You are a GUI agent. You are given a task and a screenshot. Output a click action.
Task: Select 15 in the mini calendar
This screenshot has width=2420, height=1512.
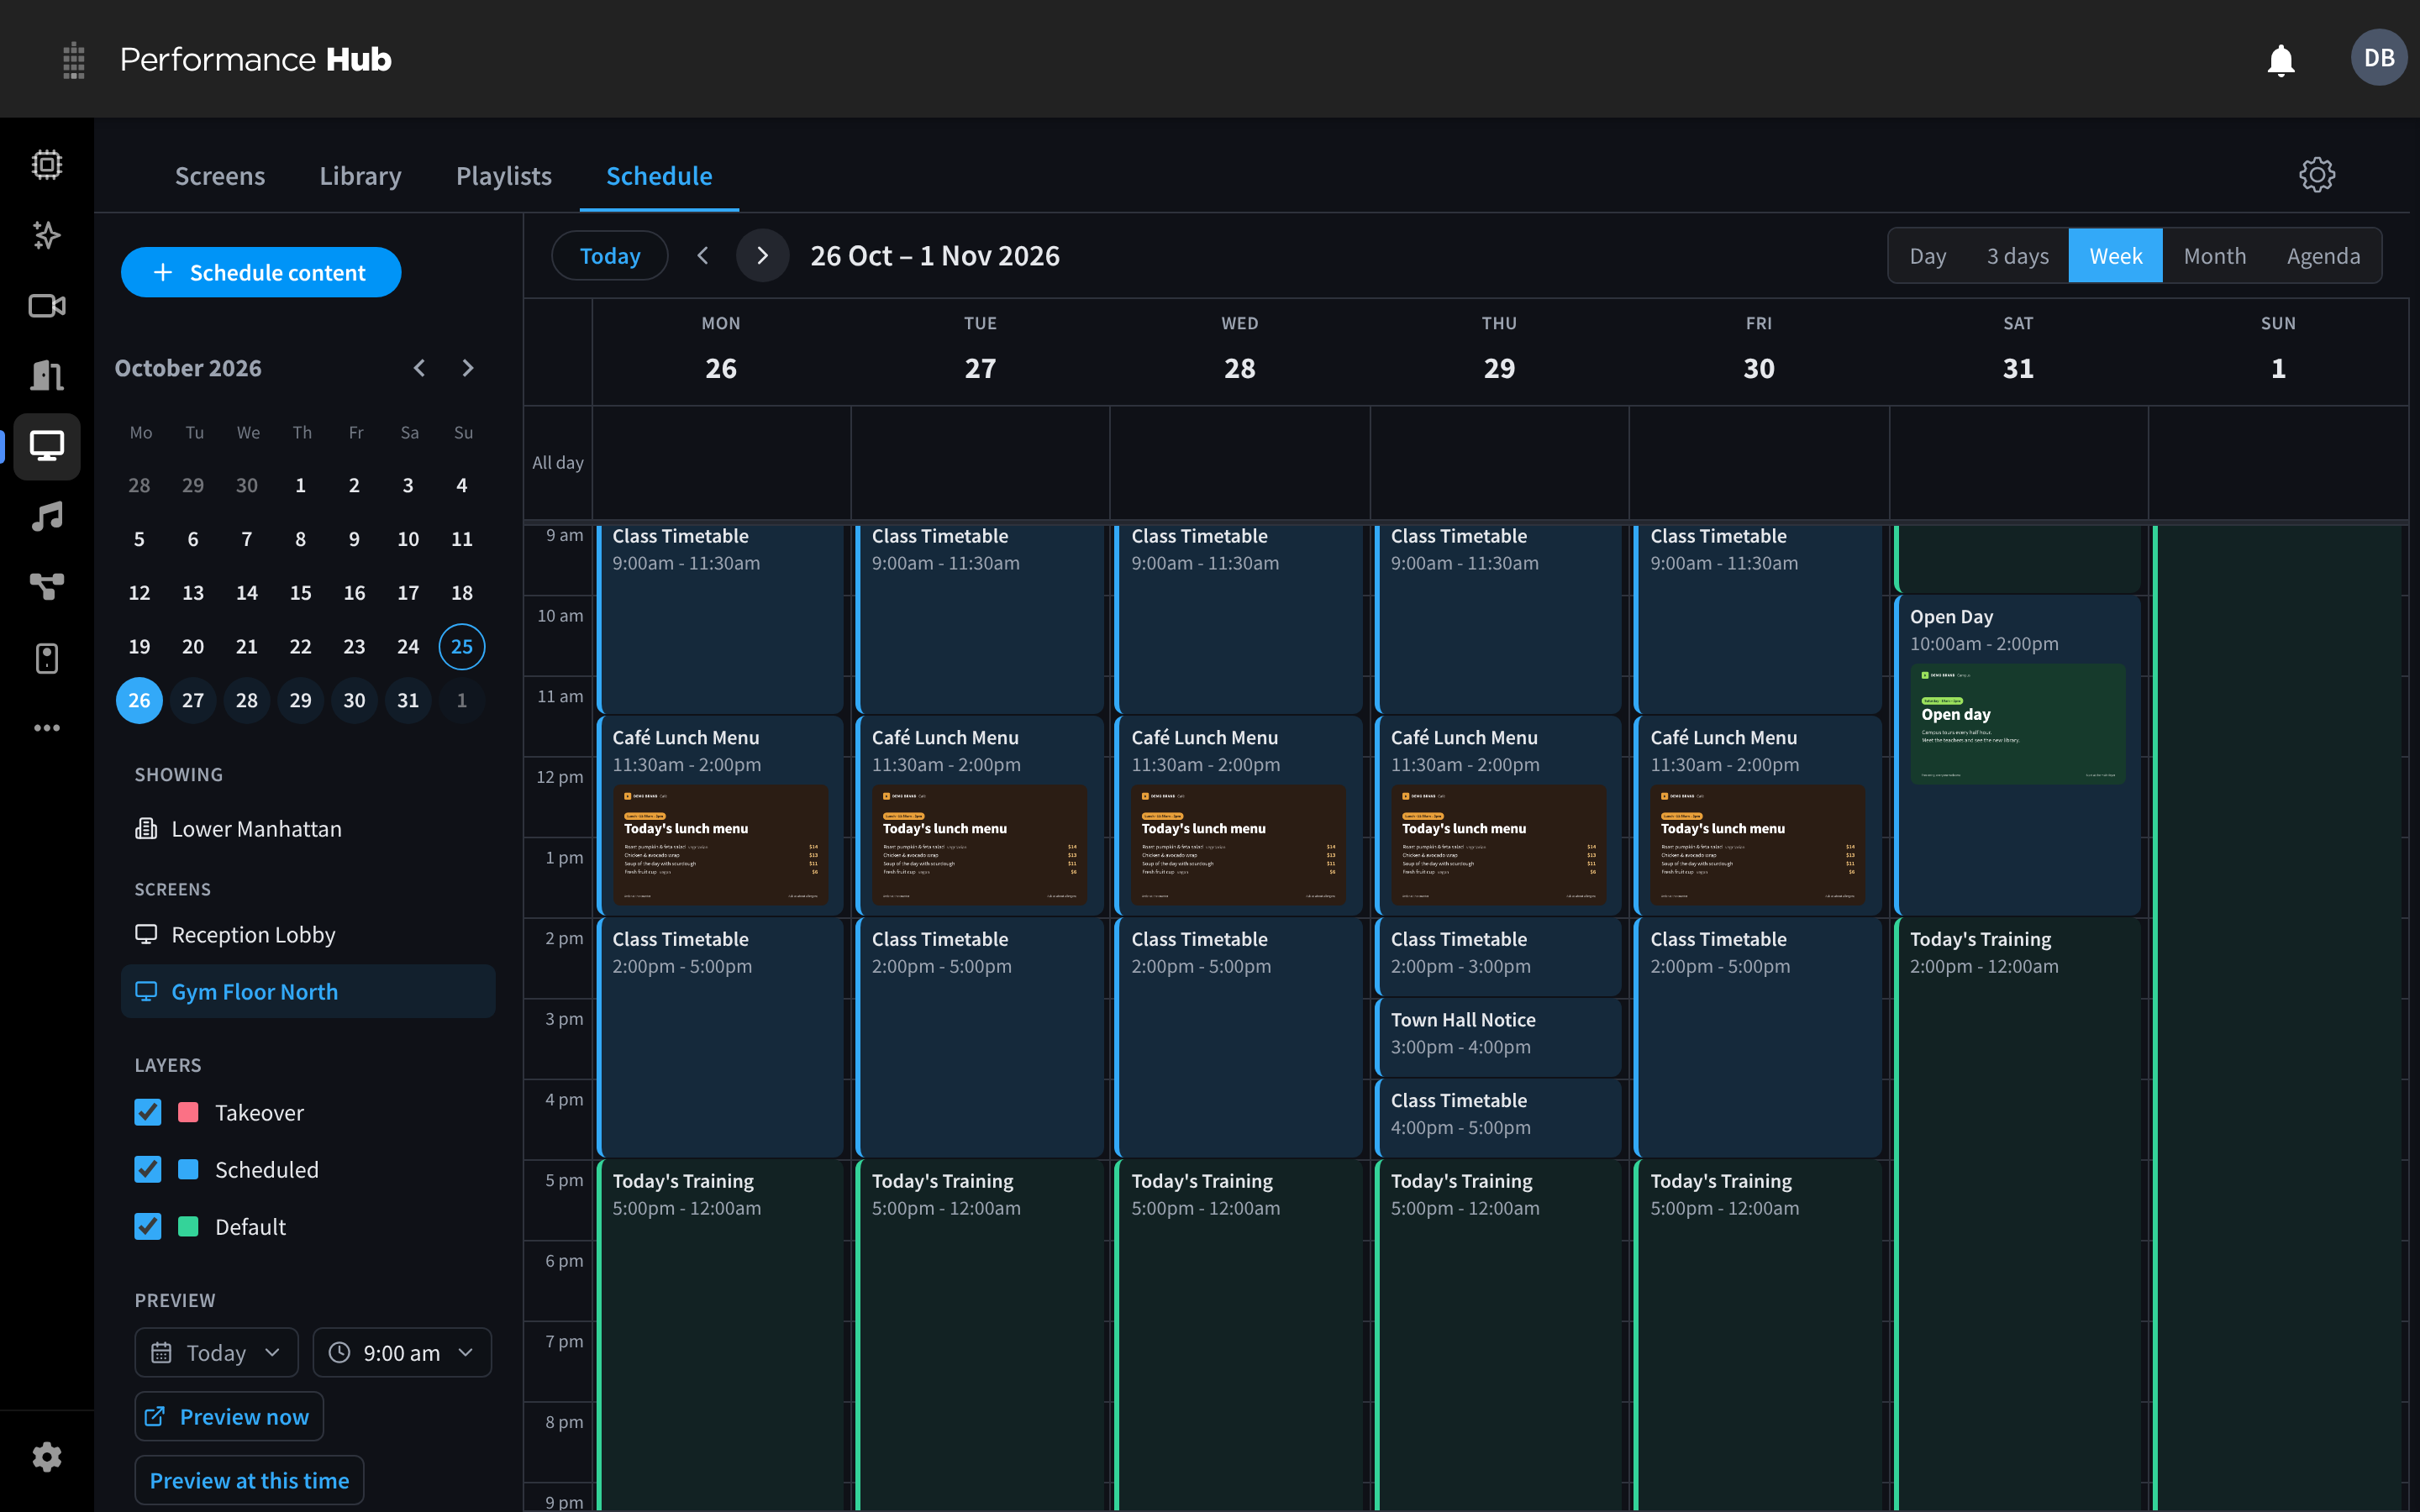[x=300, y=592]
